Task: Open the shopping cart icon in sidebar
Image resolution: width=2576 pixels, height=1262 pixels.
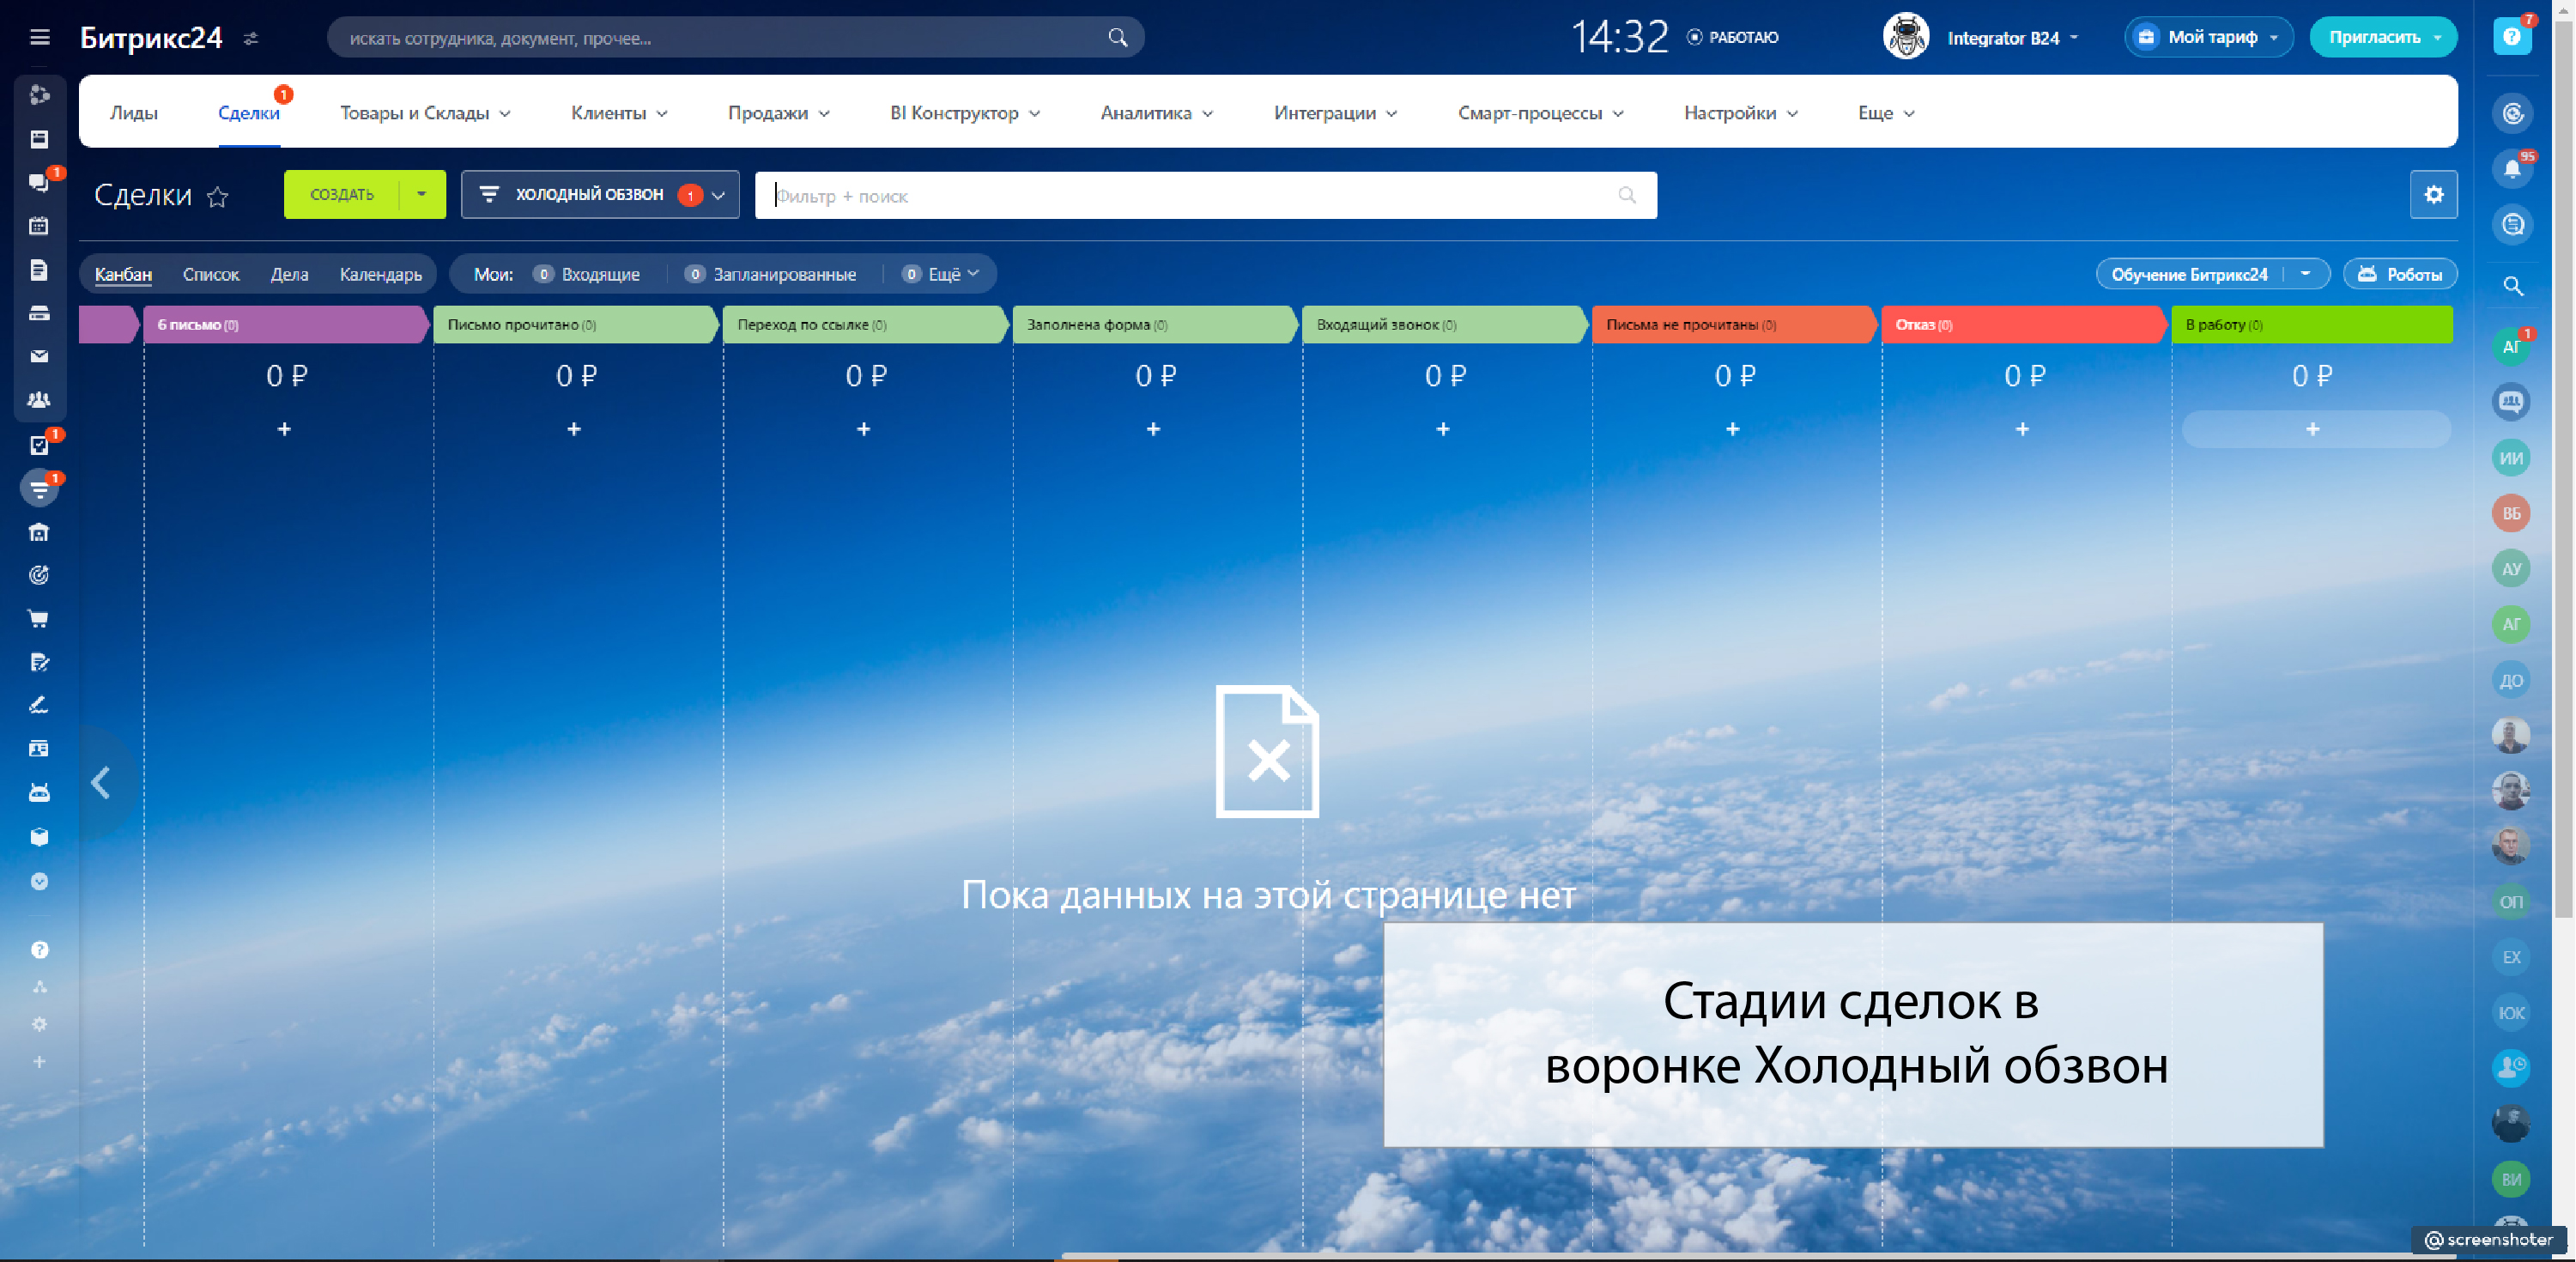Action: tap(39, 619)
